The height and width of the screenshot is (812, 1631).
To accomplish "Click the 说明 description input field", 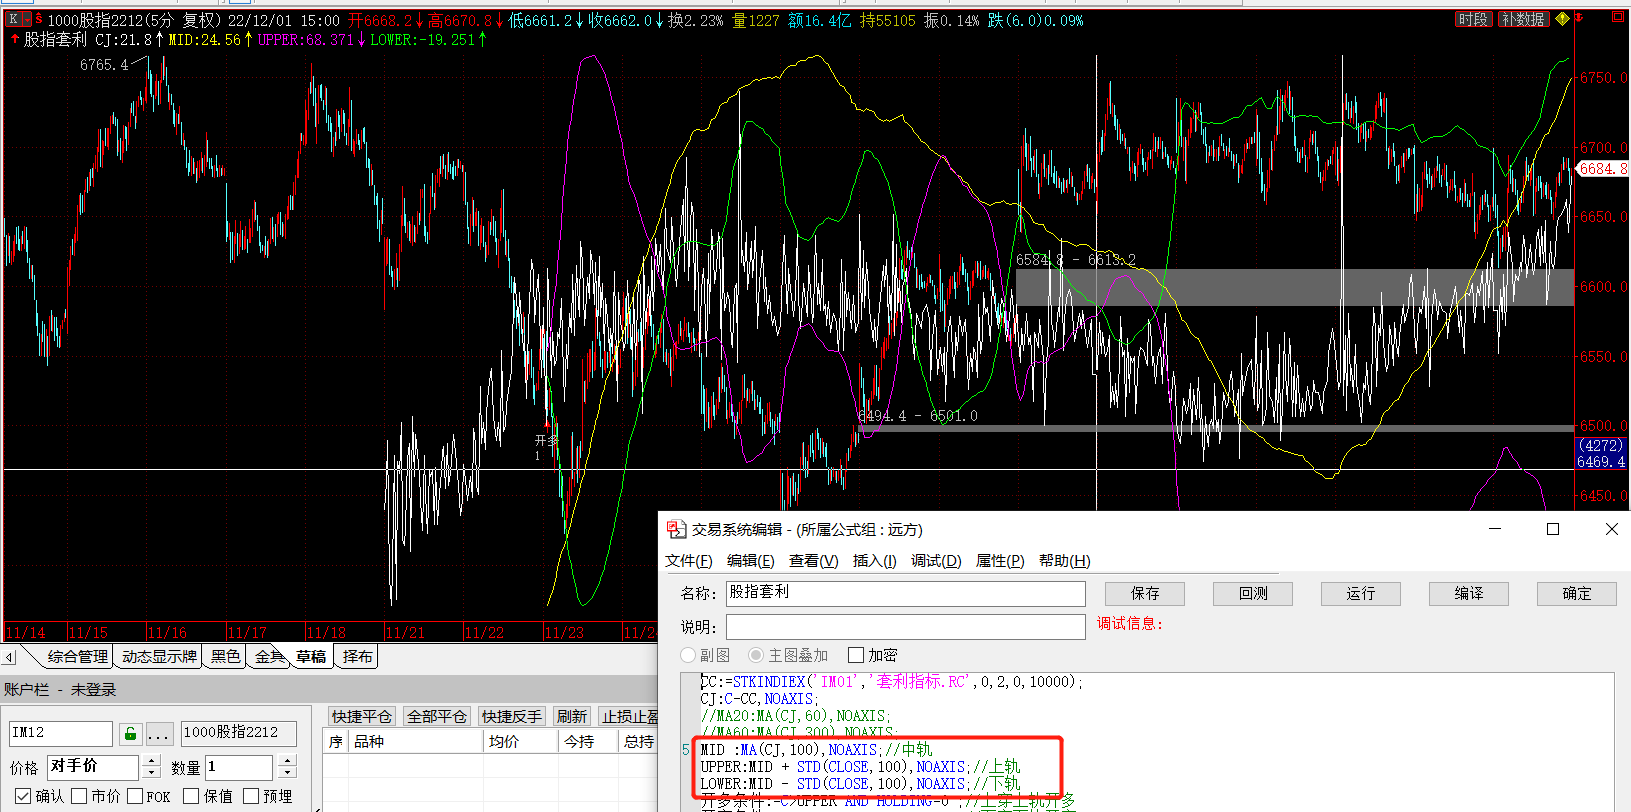I will [x=905, y=627].
